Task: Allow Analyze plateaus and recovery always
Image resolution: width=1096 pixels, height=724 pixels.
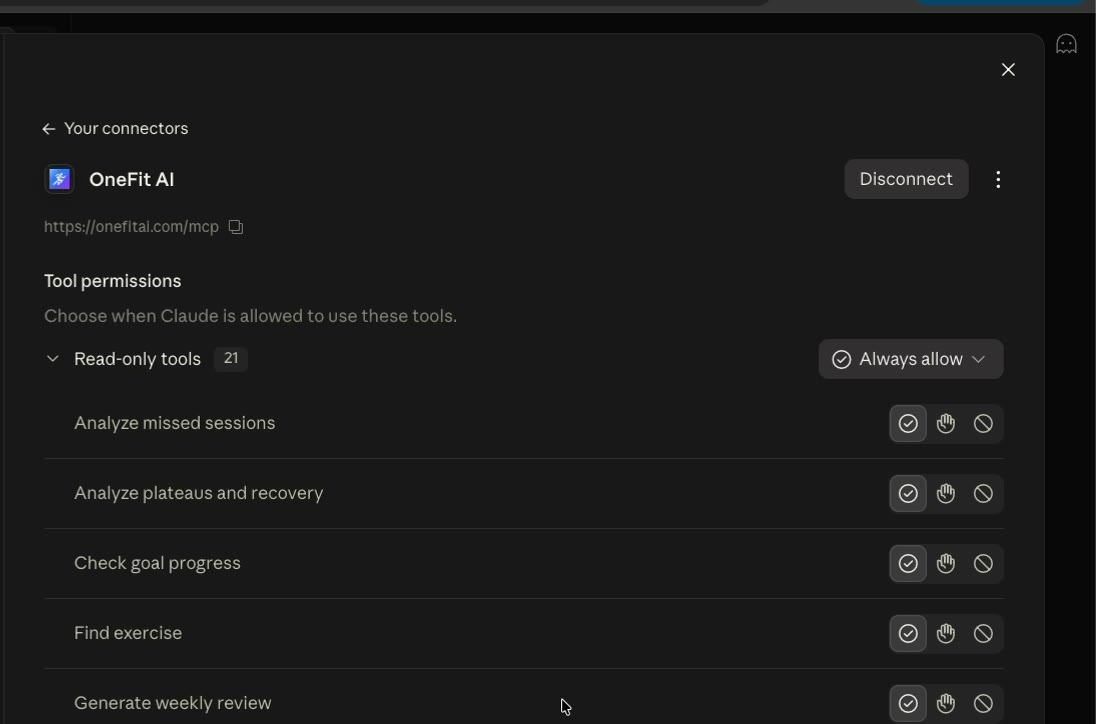Action: [x=908, y=493]
